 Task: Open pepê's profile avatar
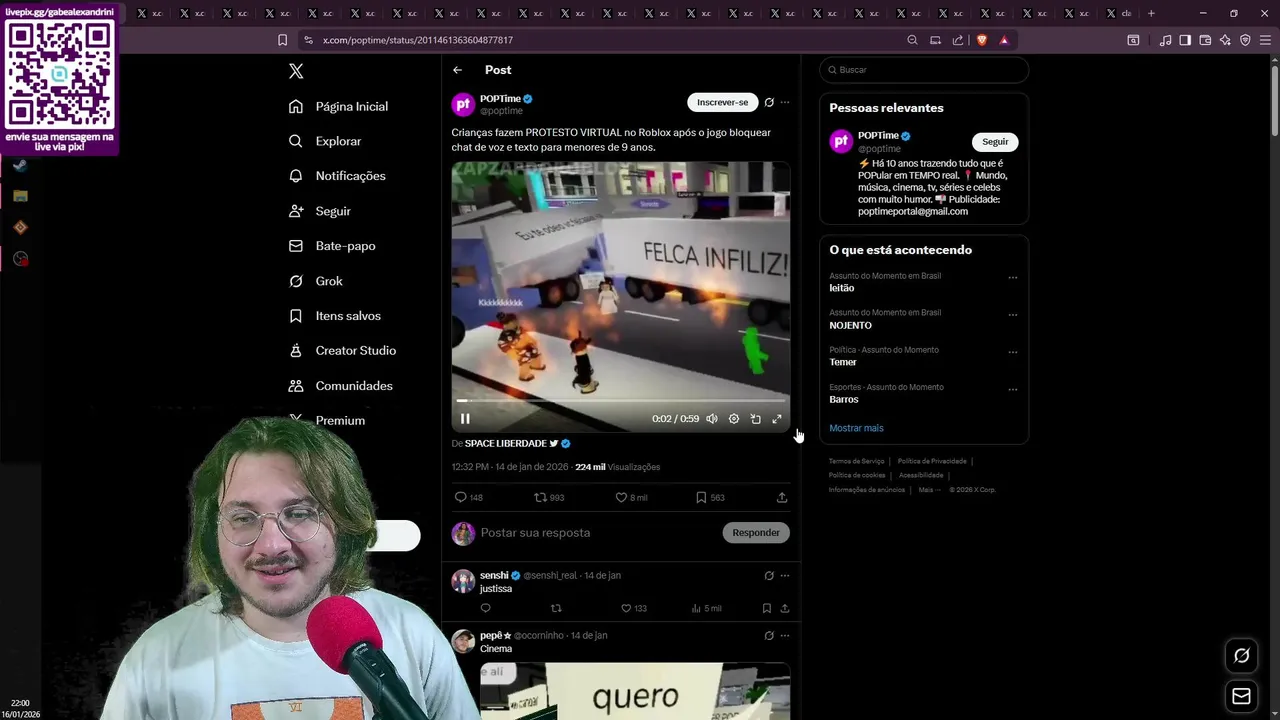pyautogui.click(x=463, y=641)
